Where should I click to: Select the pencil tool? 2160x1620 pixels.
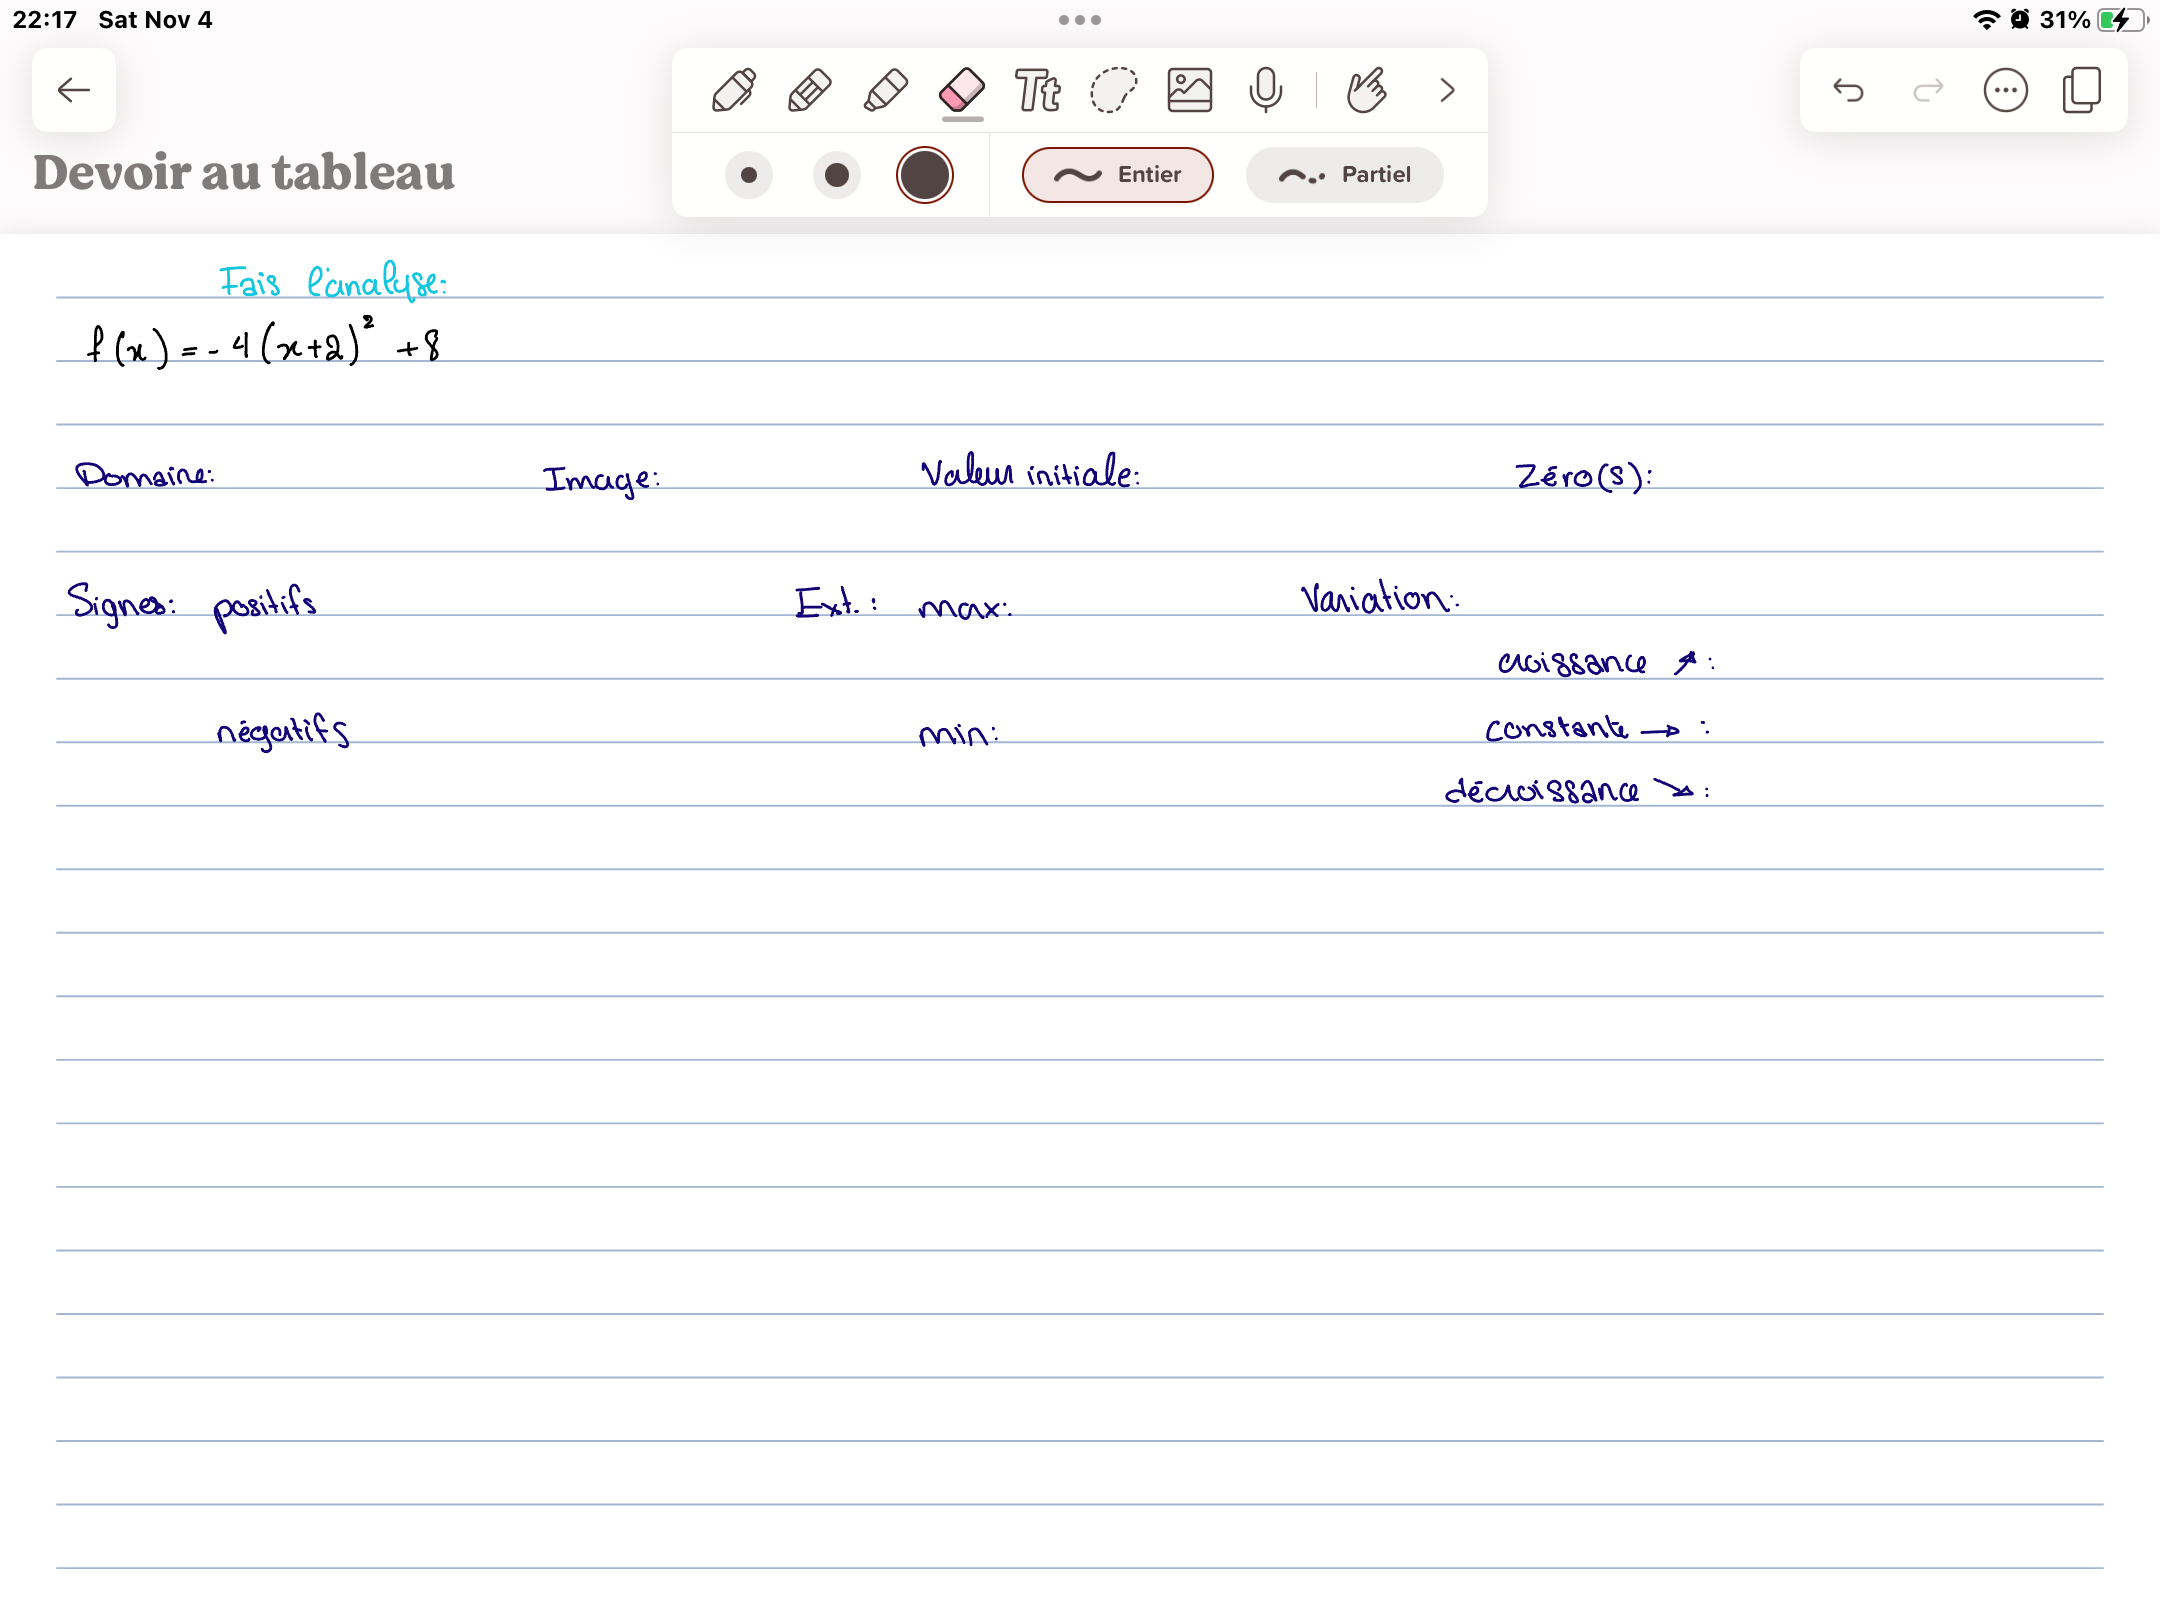[x=810, y=91]
